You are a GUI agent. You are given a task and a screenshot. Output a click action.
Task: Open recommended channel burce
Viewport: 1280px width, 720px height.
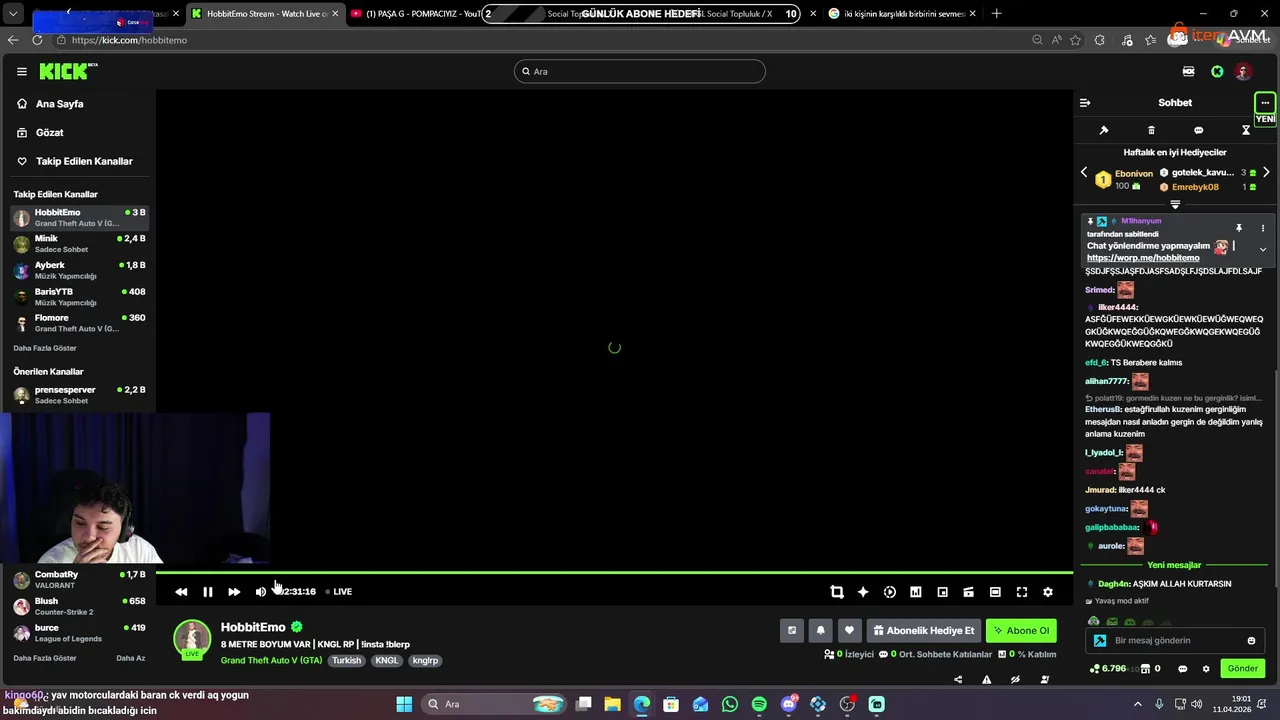pos(80,632)
